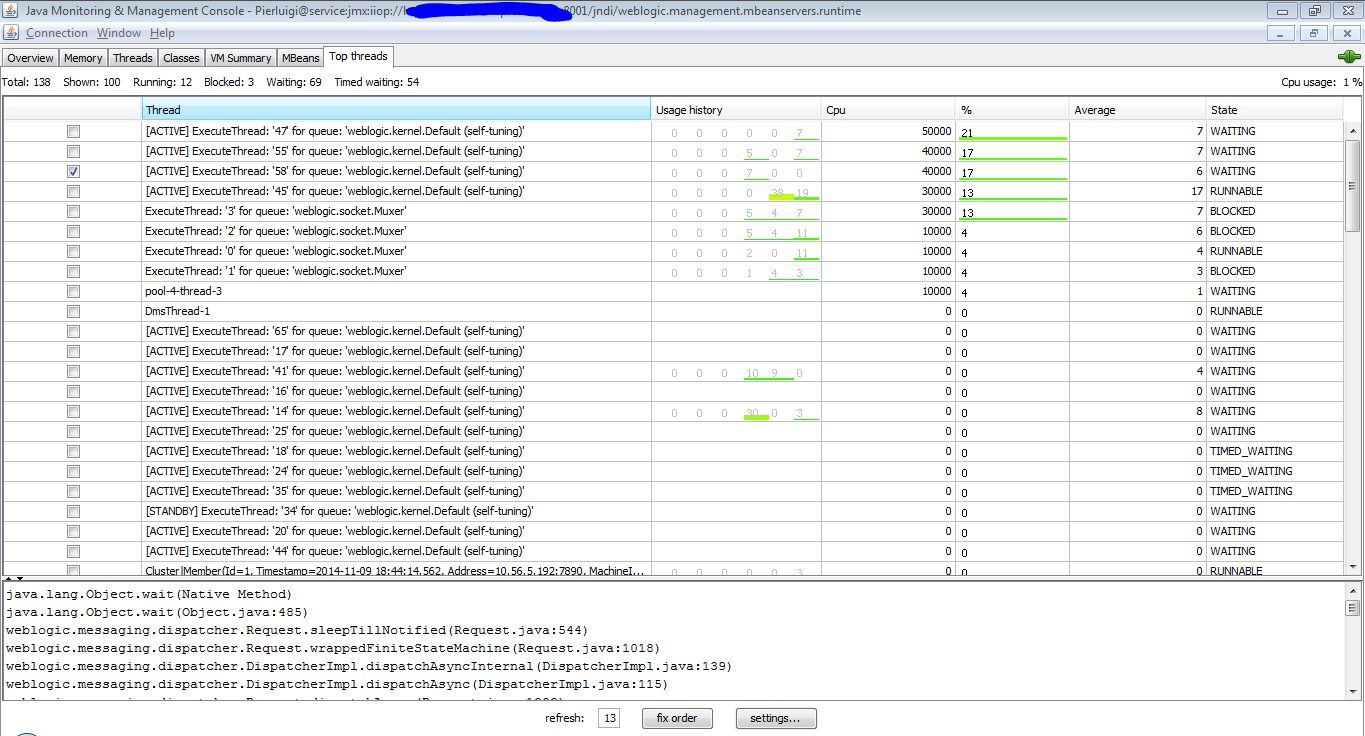Screen dimensions: 1365x736
Task: Switch to the MBeans tab
Action: pyautogui.click(x=300, y=57)
